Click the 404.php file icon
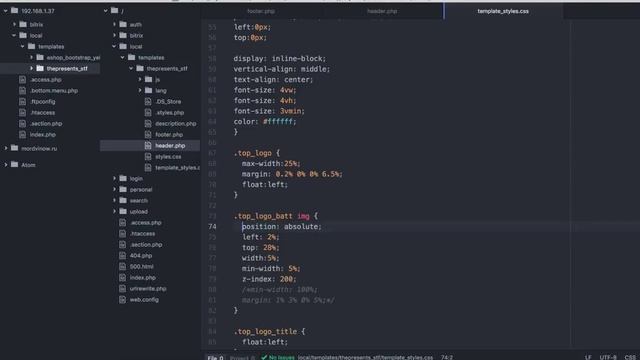Image resolution: width=640 pixels, height=360 pixels. click(x=122, y=256)
